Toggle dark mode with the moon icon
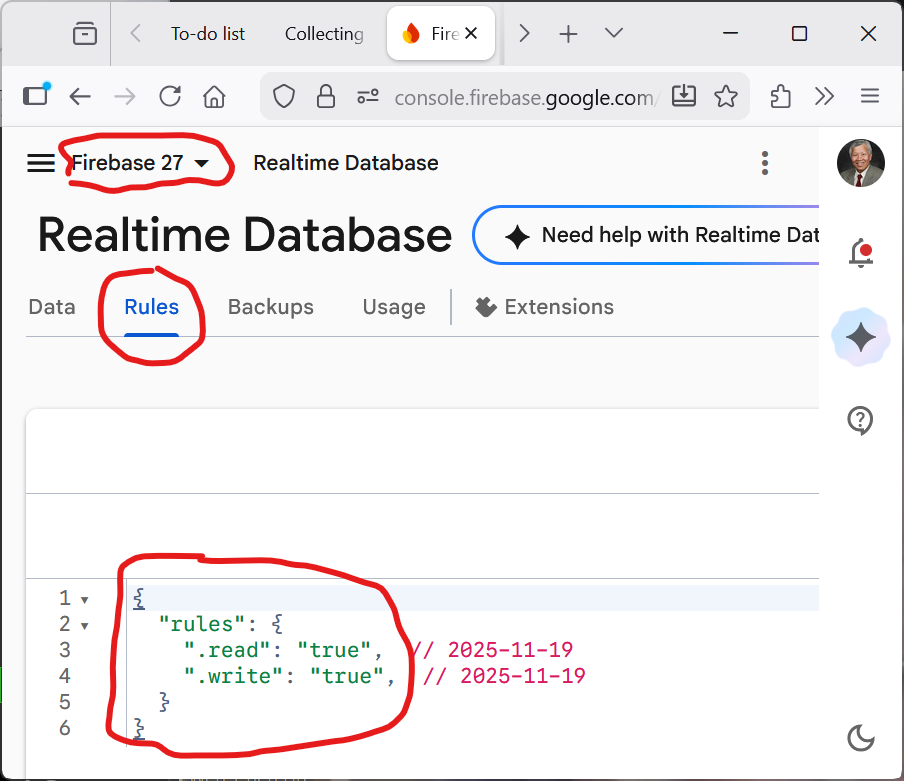This screenshot has width=904, height=781. point(860,739)
